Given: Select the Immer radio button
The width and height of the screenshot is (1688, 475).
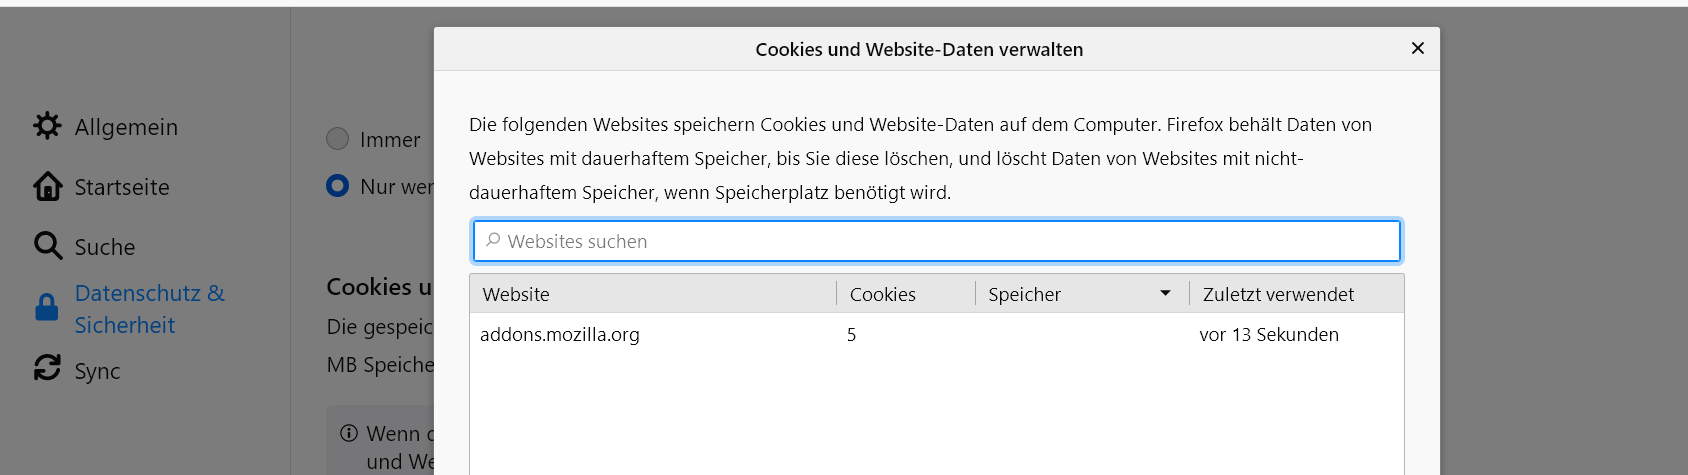Looking at the screenshot, I should tap(338, 139).
